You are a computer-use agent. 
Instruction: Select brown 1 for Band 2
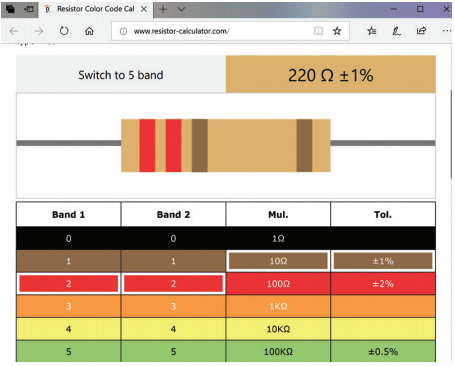pyautogui.click(x=173, y=261)
